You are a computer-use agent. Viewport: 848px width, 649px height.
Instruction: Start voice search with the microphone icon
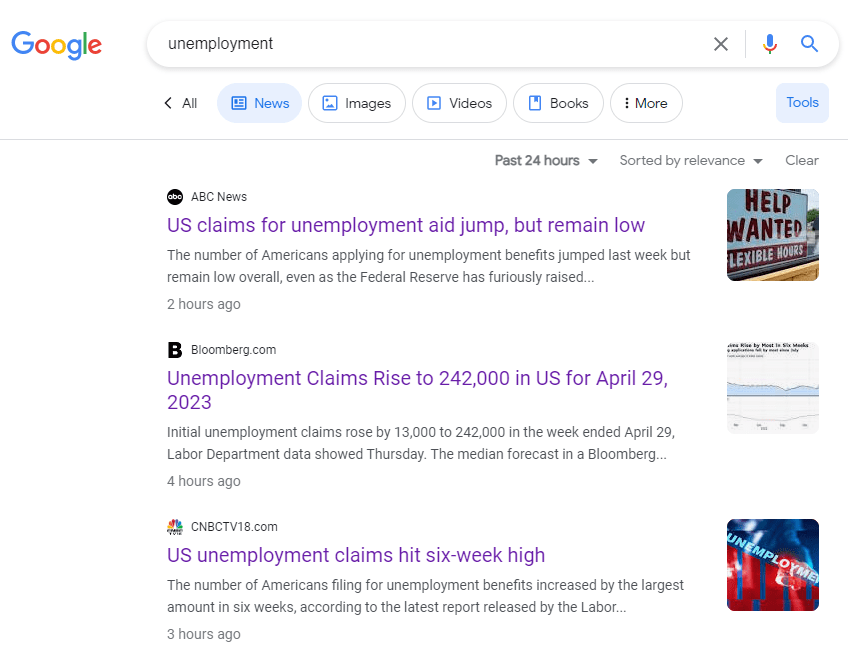pos(769,44)
